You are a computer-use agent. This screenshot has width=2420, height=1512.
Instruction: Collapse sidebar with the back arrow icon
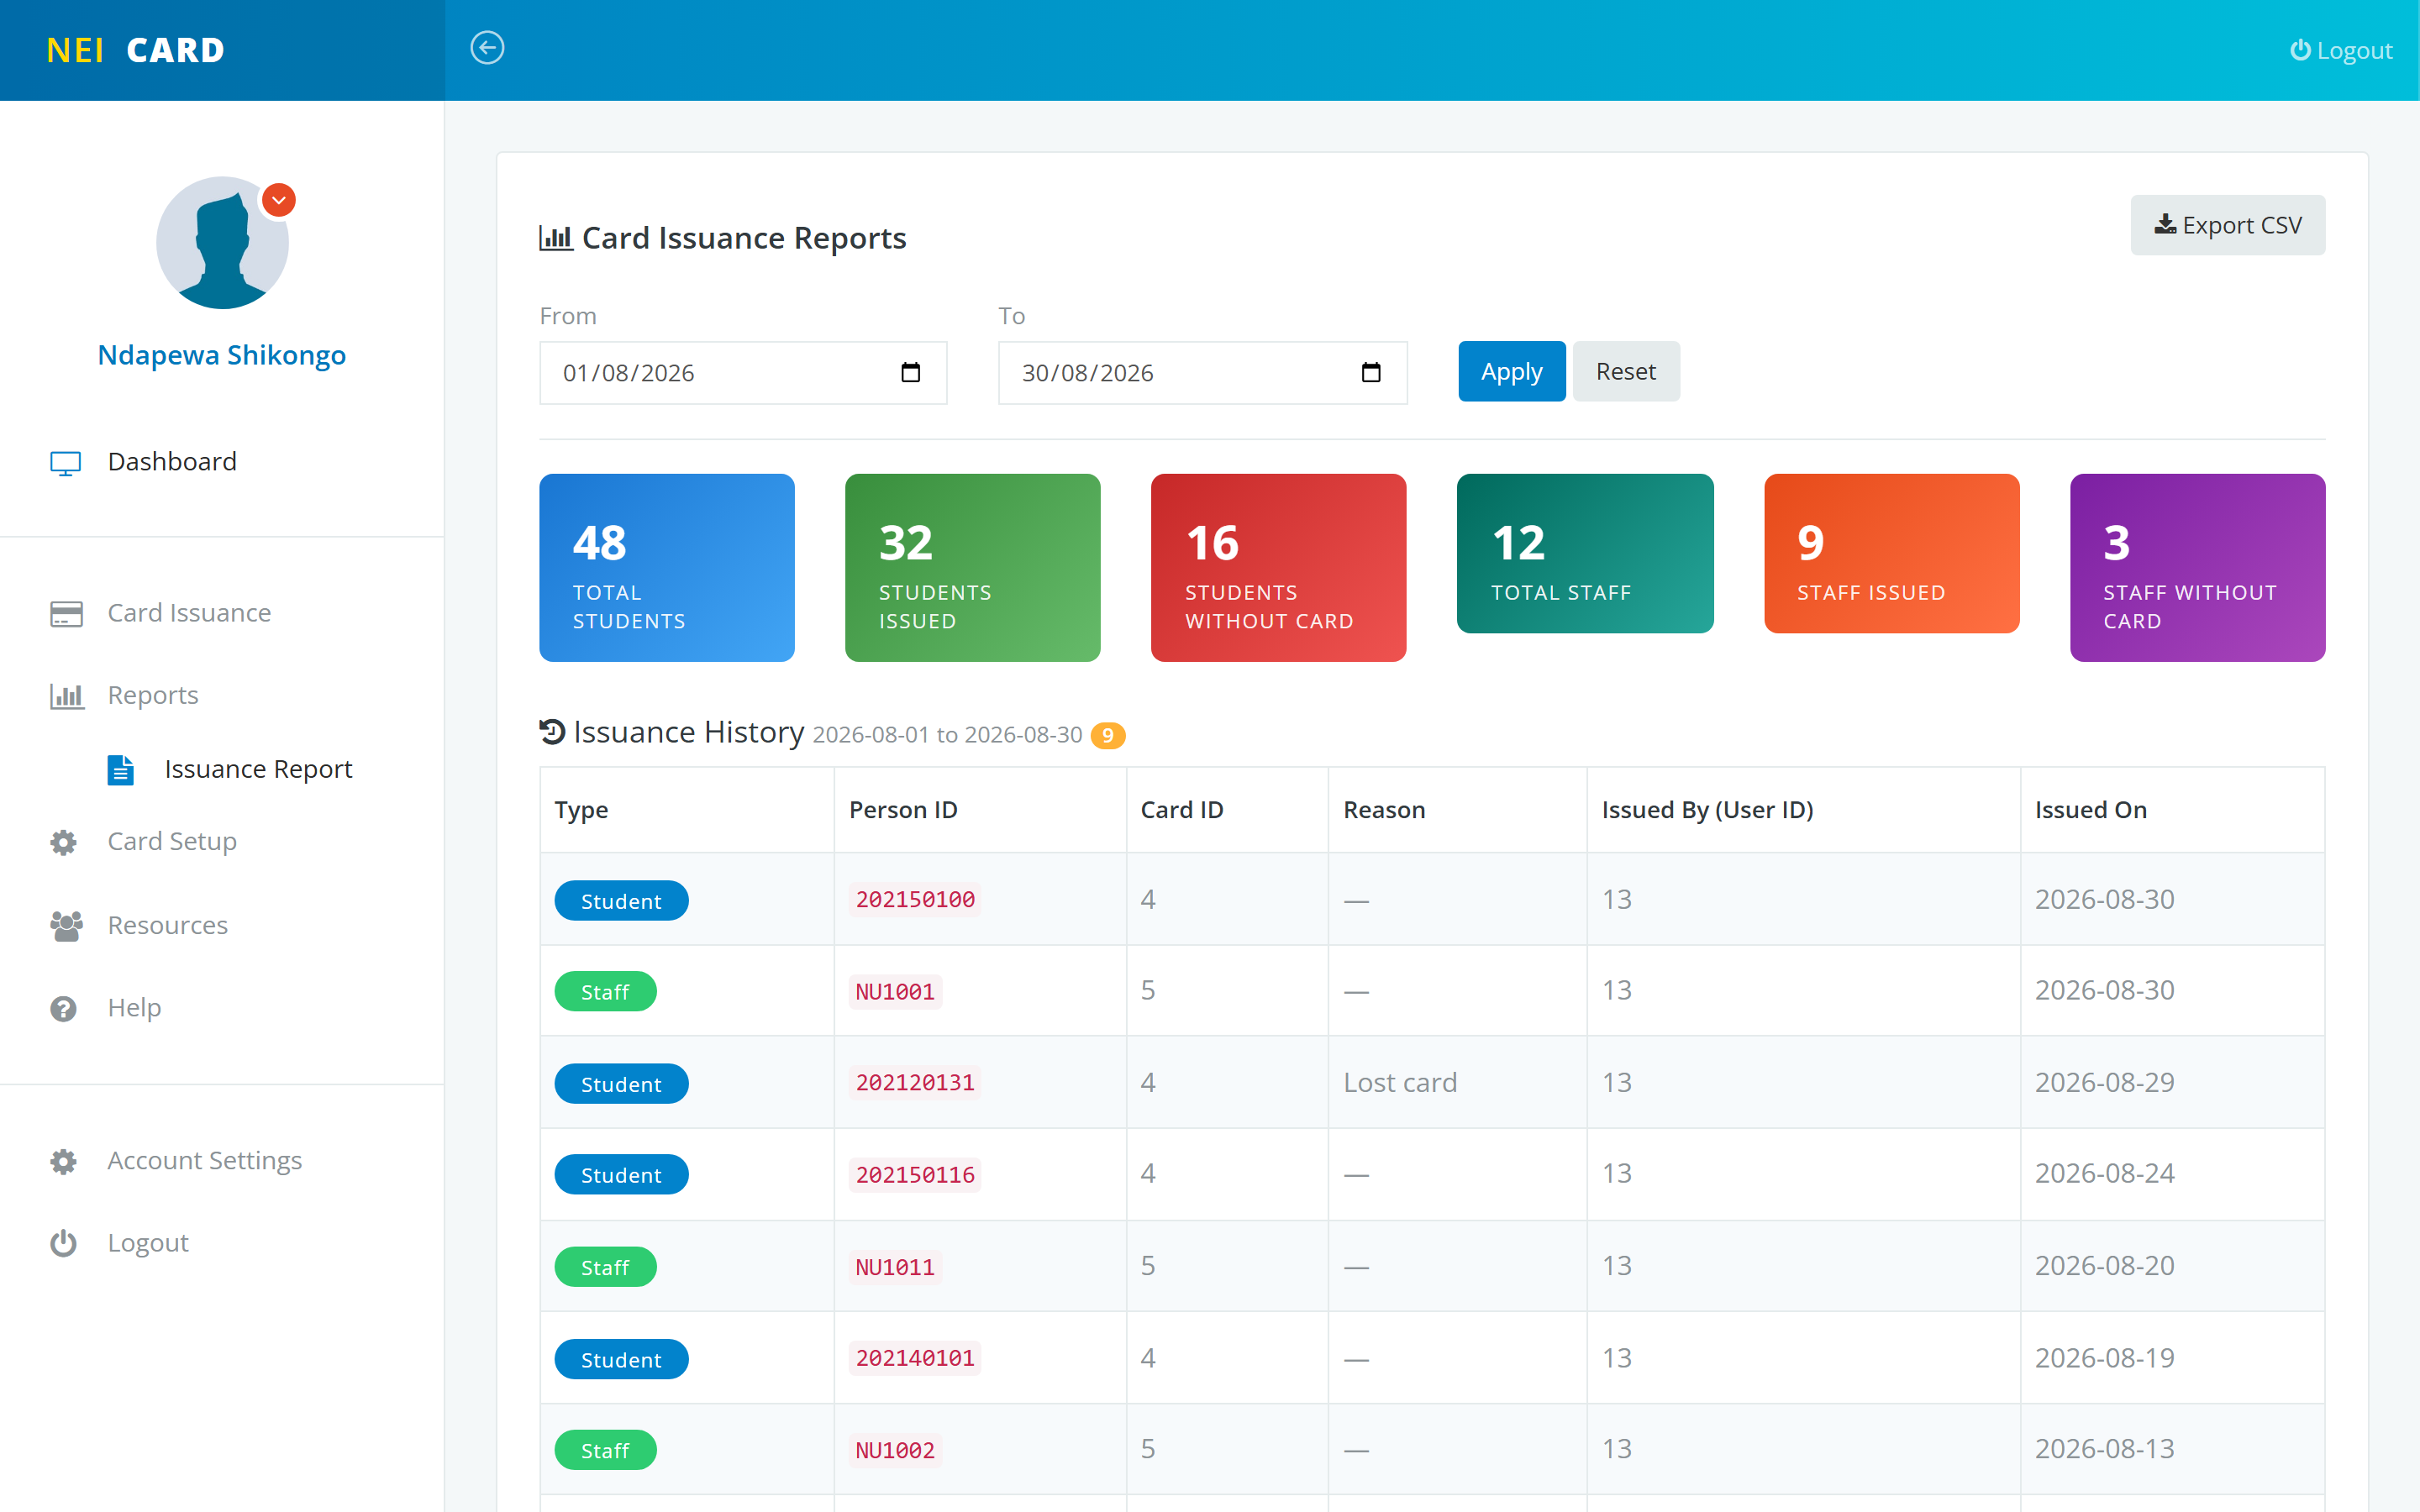[487, 48]
